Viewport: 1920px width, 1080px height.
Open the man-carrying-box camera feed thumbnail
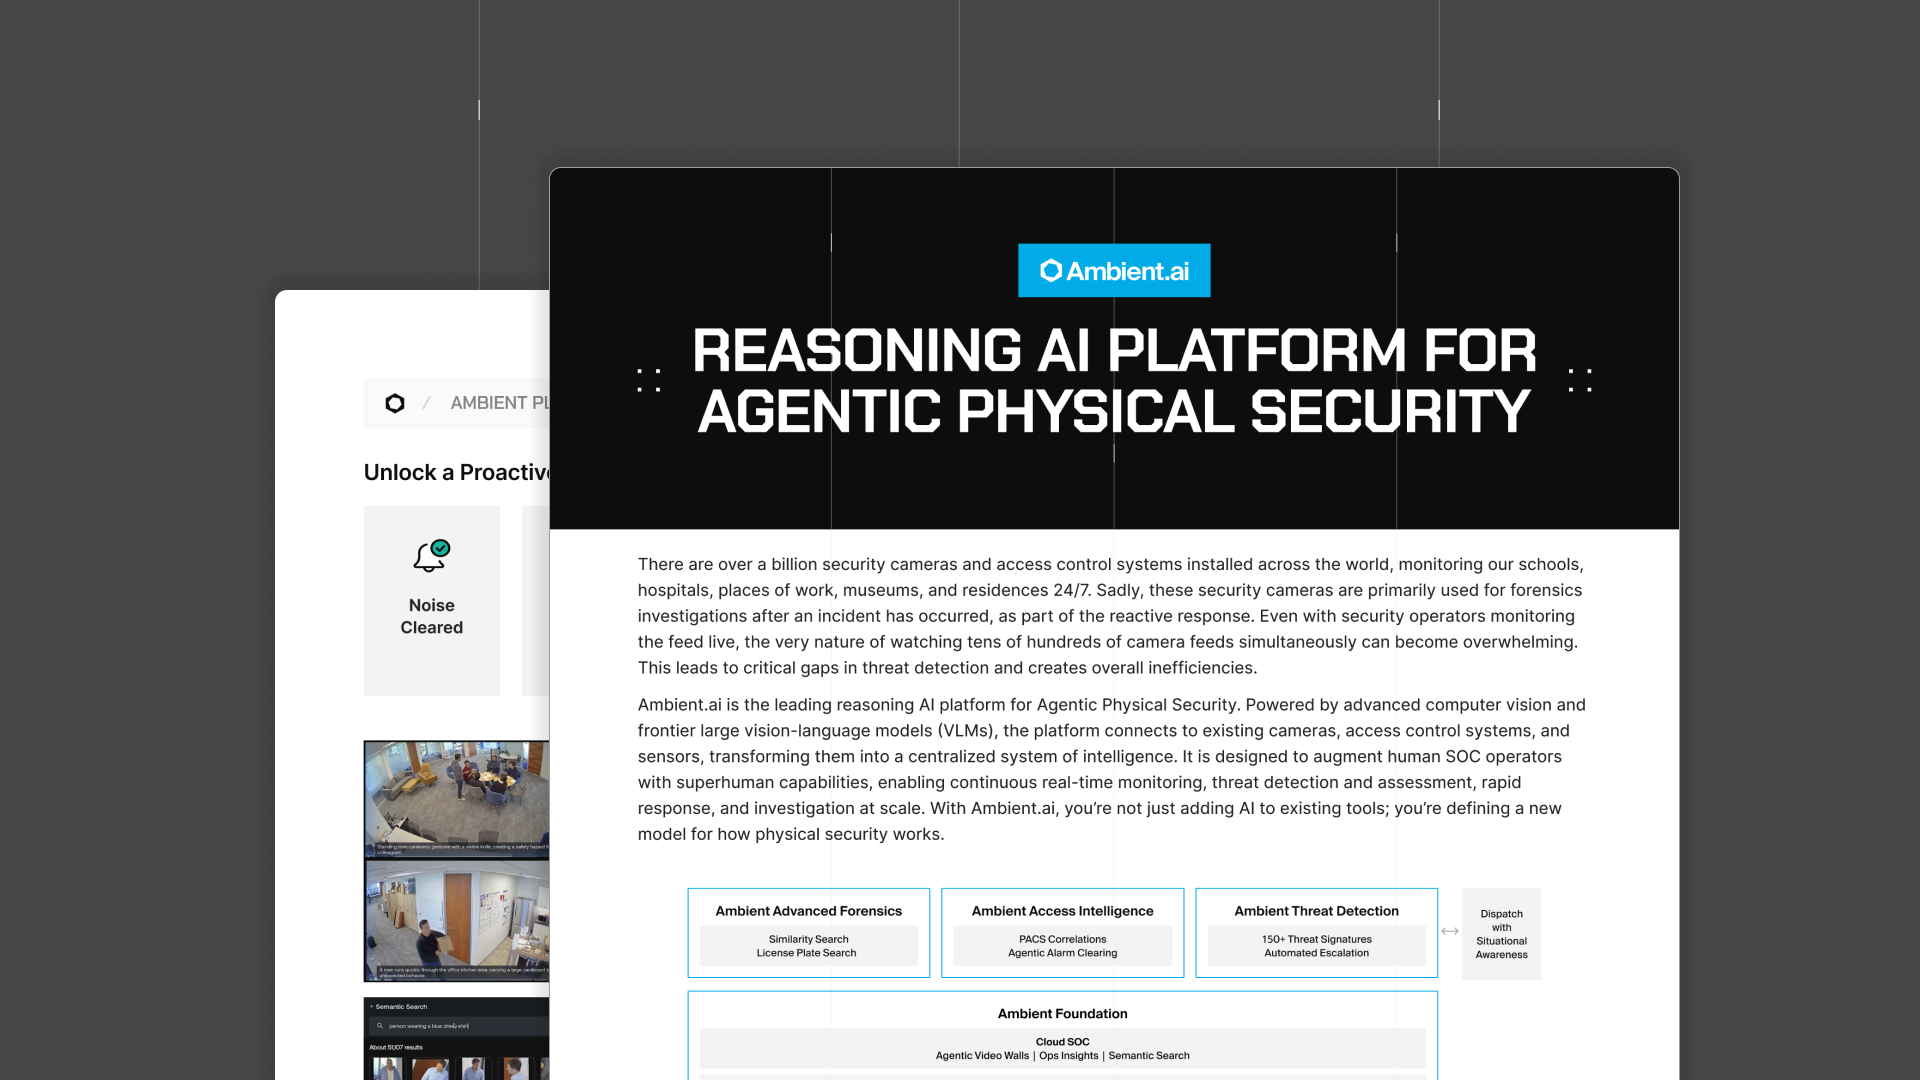coord(457,920)
